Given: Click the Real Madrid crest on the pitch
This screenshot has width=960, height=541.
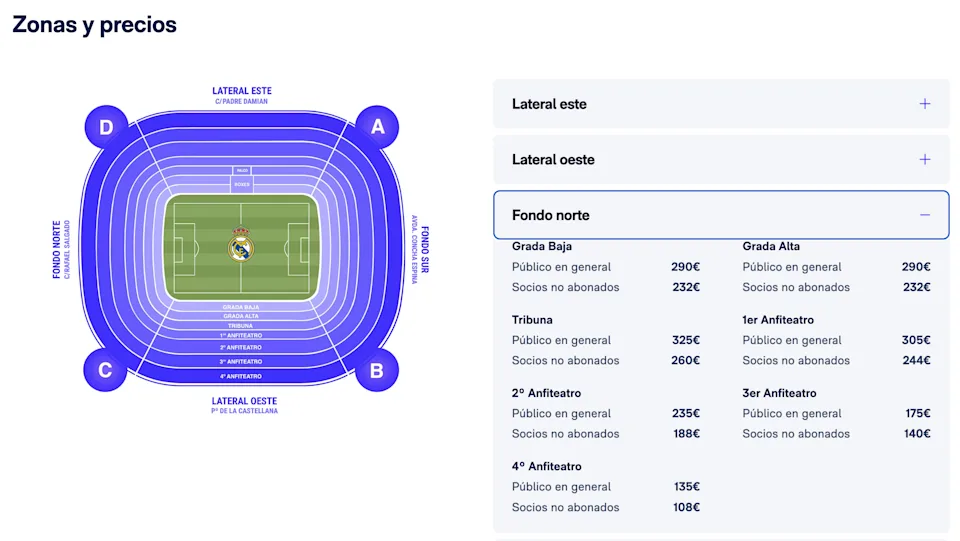Looking at the screenshot, I should coord(240,245).
